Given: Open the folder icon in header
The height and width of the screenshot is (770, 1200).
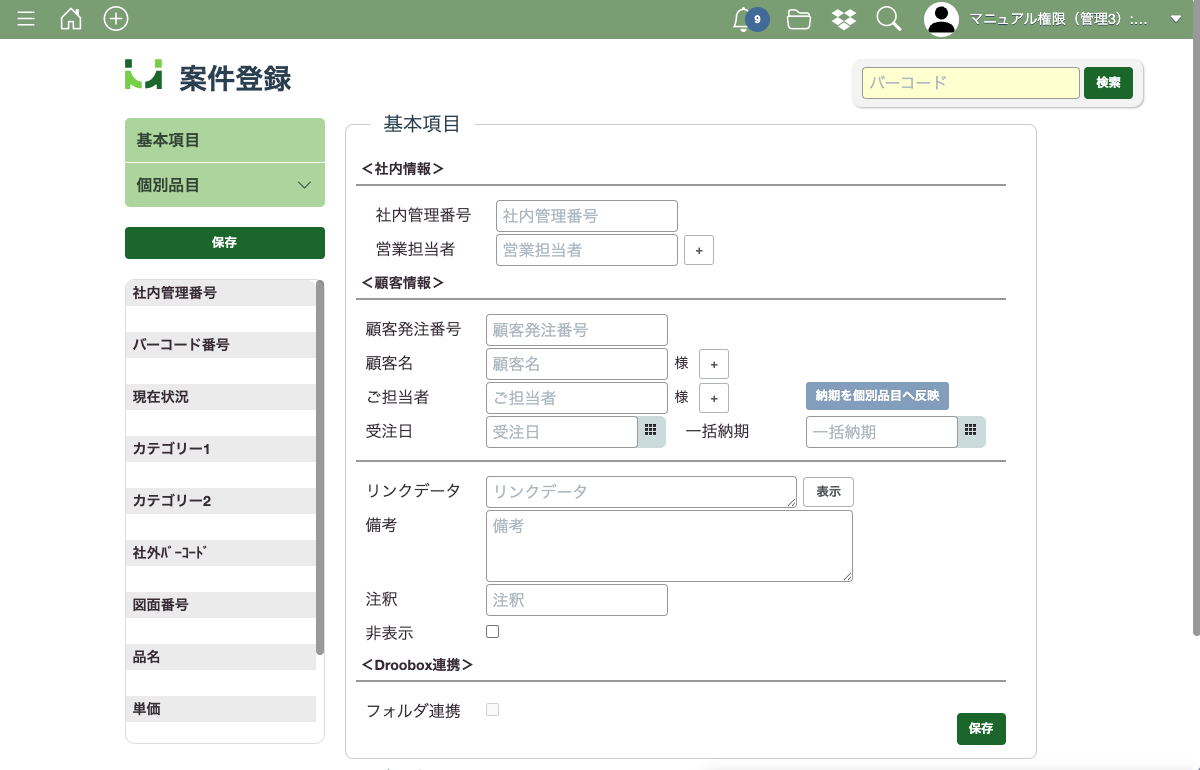Looking at the screenshot, I should coord(799,19).
